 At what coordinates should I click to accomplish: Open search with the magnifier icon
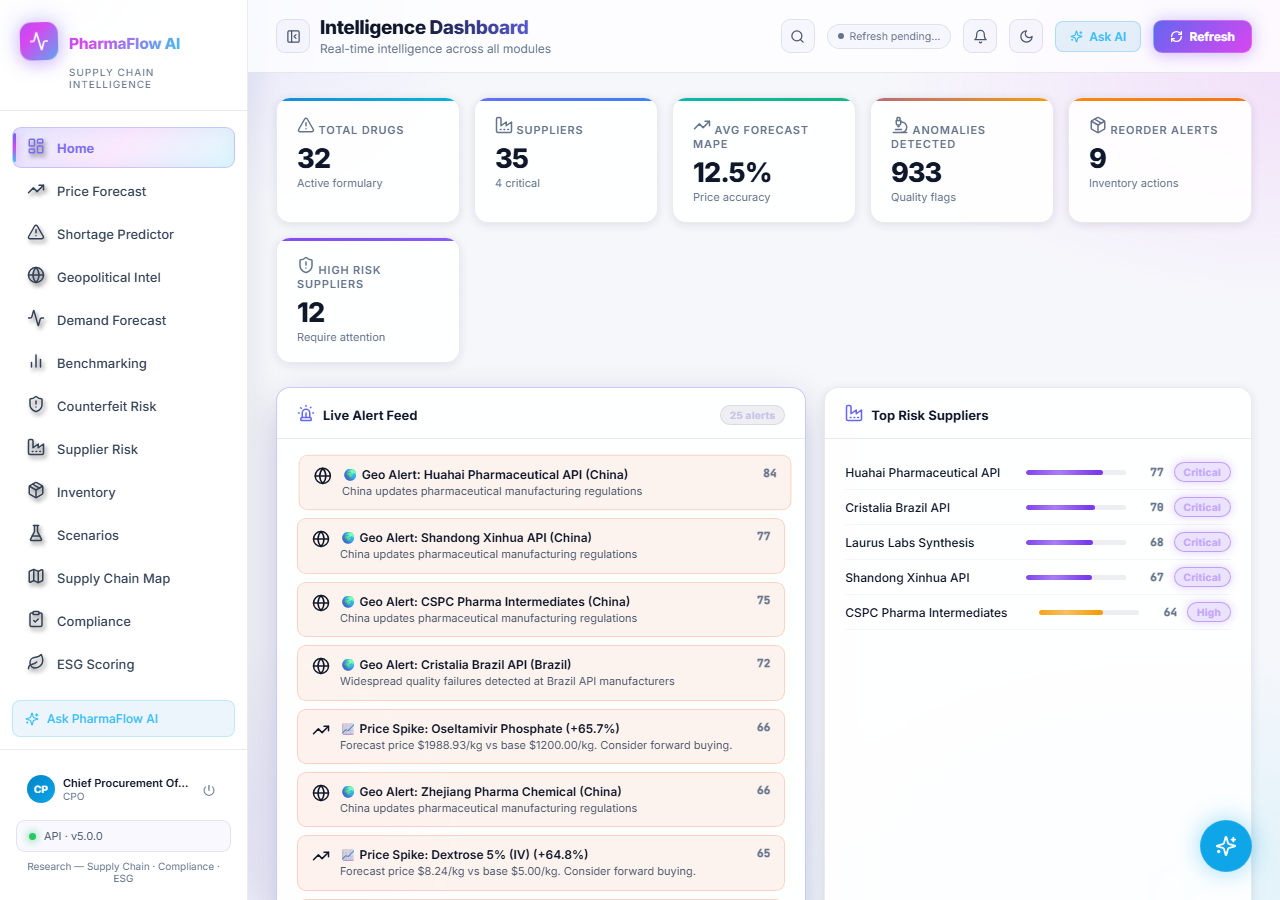click(797, 36)
